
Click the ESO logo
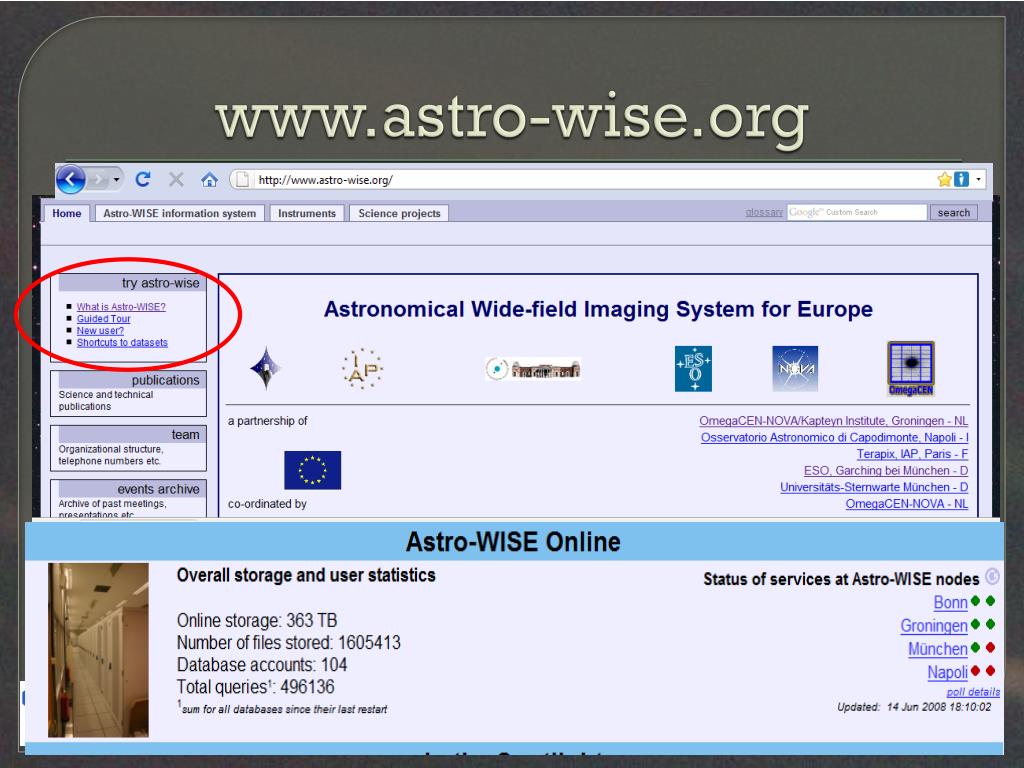click(693, 369)
